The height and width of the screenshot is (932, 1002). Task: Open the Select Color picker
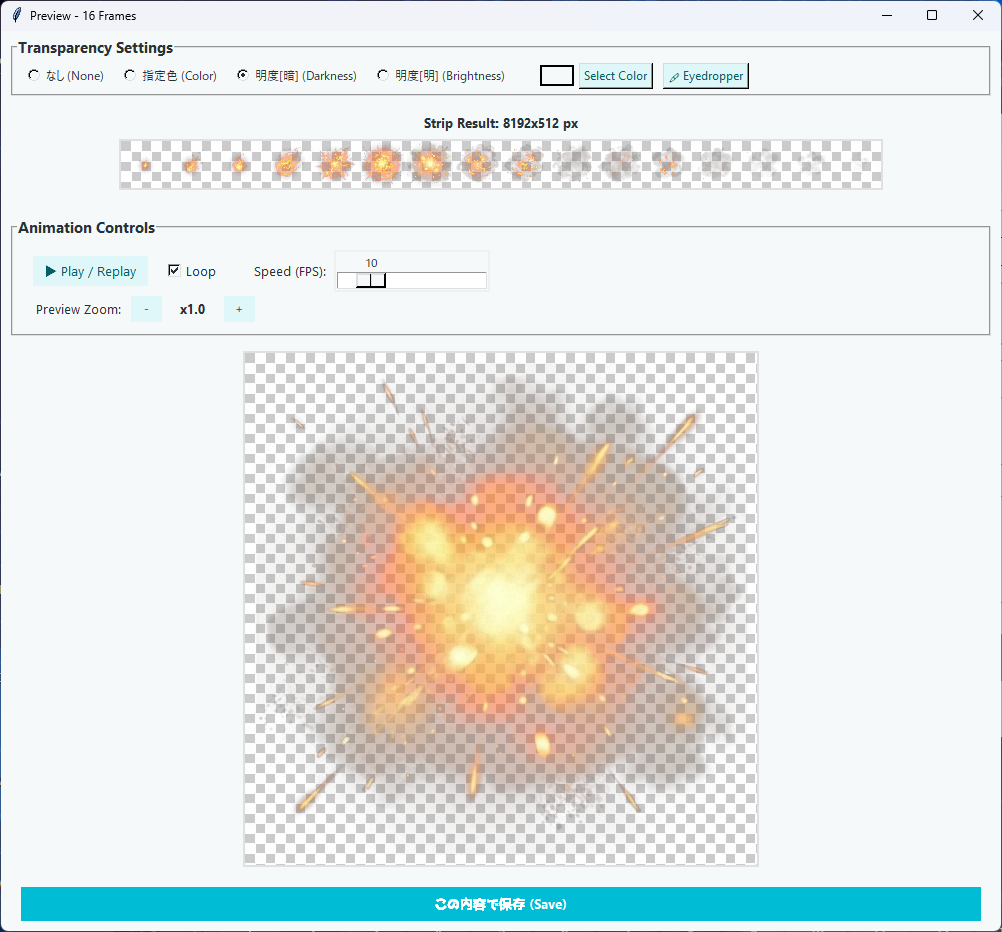click(x=615, y=75)
